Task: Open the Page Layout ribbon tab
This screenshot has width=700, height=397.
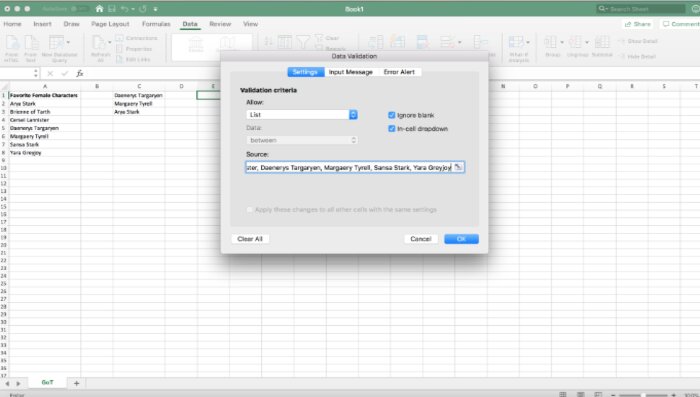Action: tap(110, 24)
